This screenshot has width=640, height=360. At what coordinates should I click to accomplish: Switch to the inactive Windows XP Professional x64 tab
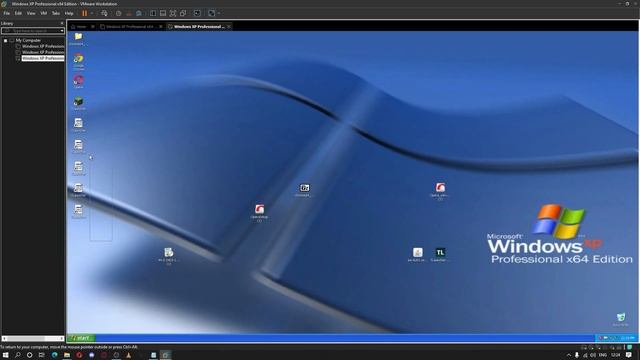(x=130, y=27)
